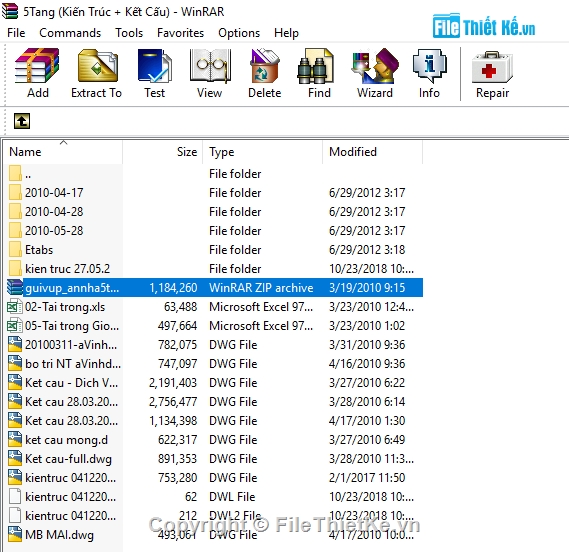The image size is (569, 552).
Task: Select the 2010-04-28 folder icon
Action: tap(15, 212)
